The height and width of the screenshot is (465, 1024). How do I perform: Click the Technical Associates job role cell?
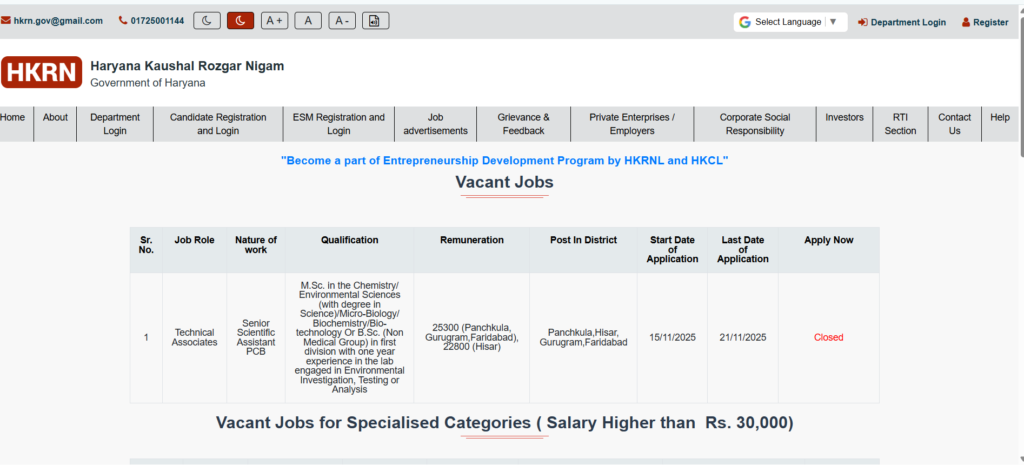[195, 338]
